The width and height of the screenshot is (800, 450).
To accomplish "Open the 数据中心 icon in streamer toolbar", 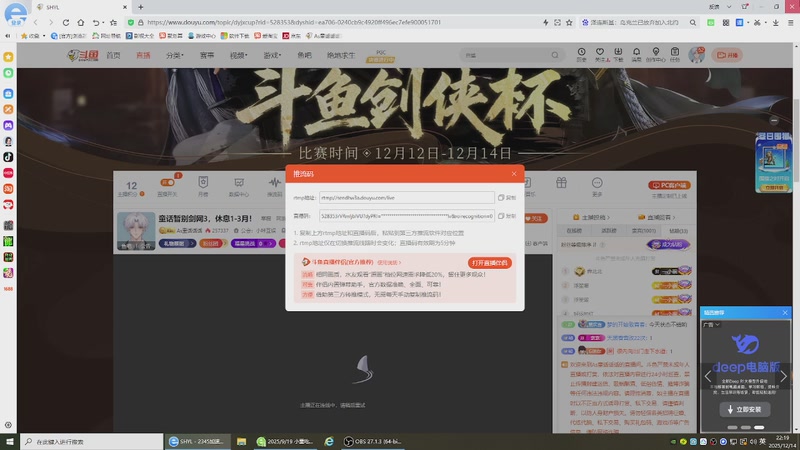I will coord(239,187).
